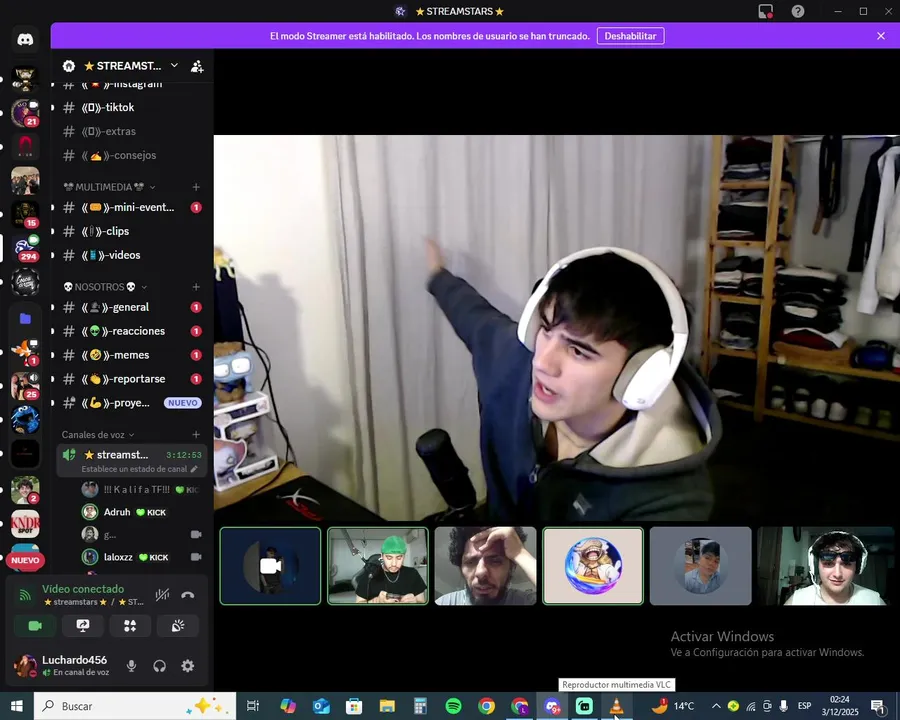Expand the STREAMSTARS server dropdown menu
900x720 pixels.
pos(174,65)
